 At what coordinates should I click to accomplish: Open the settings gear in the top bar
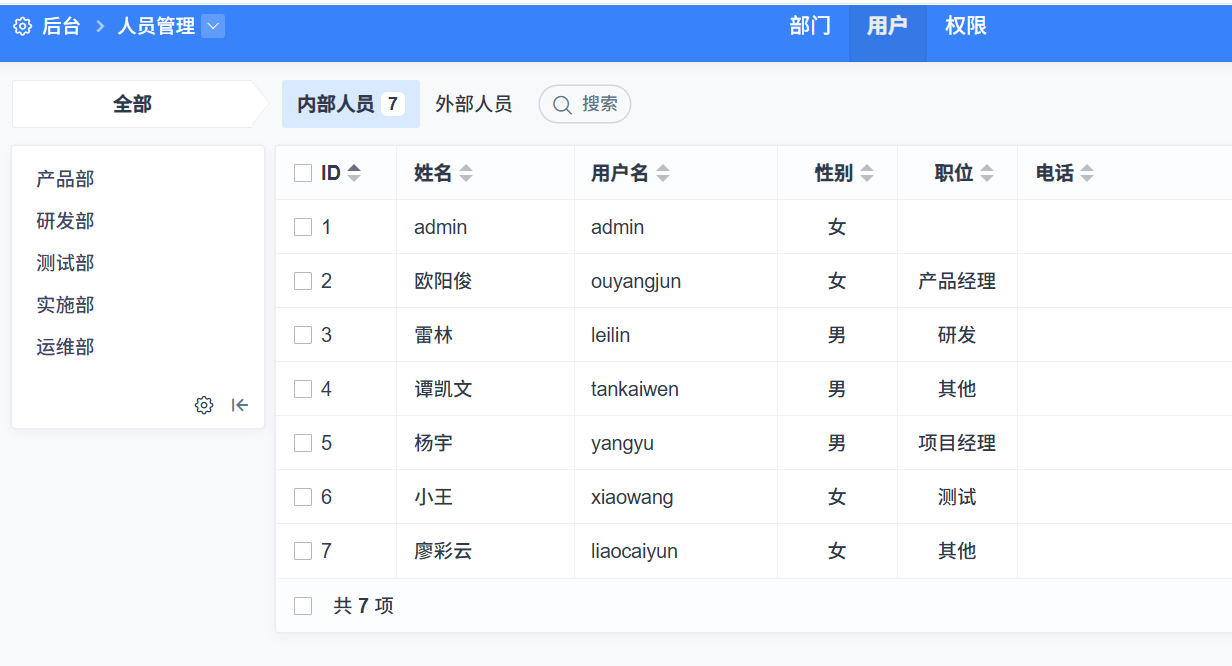[x=22, y=26]
